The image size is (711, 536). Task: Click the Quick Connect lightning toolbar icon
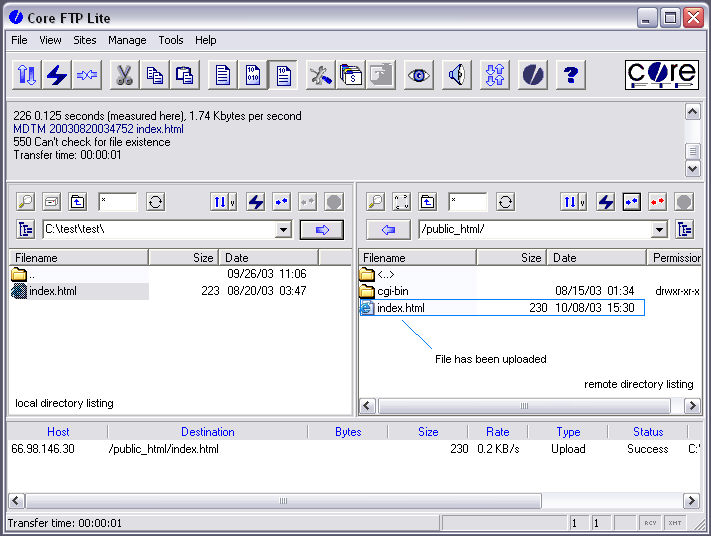pos(57,75)
